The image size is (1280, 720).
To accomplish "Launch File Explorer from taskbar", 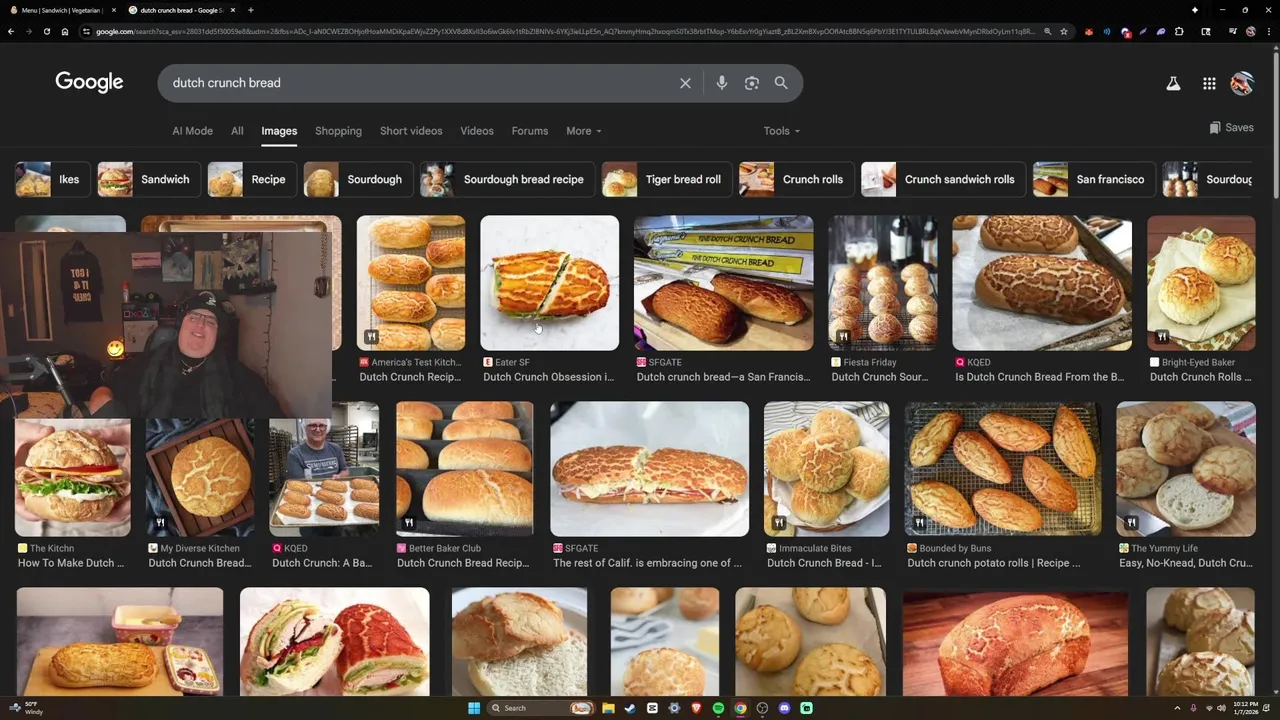I will (x=608, y=708).
